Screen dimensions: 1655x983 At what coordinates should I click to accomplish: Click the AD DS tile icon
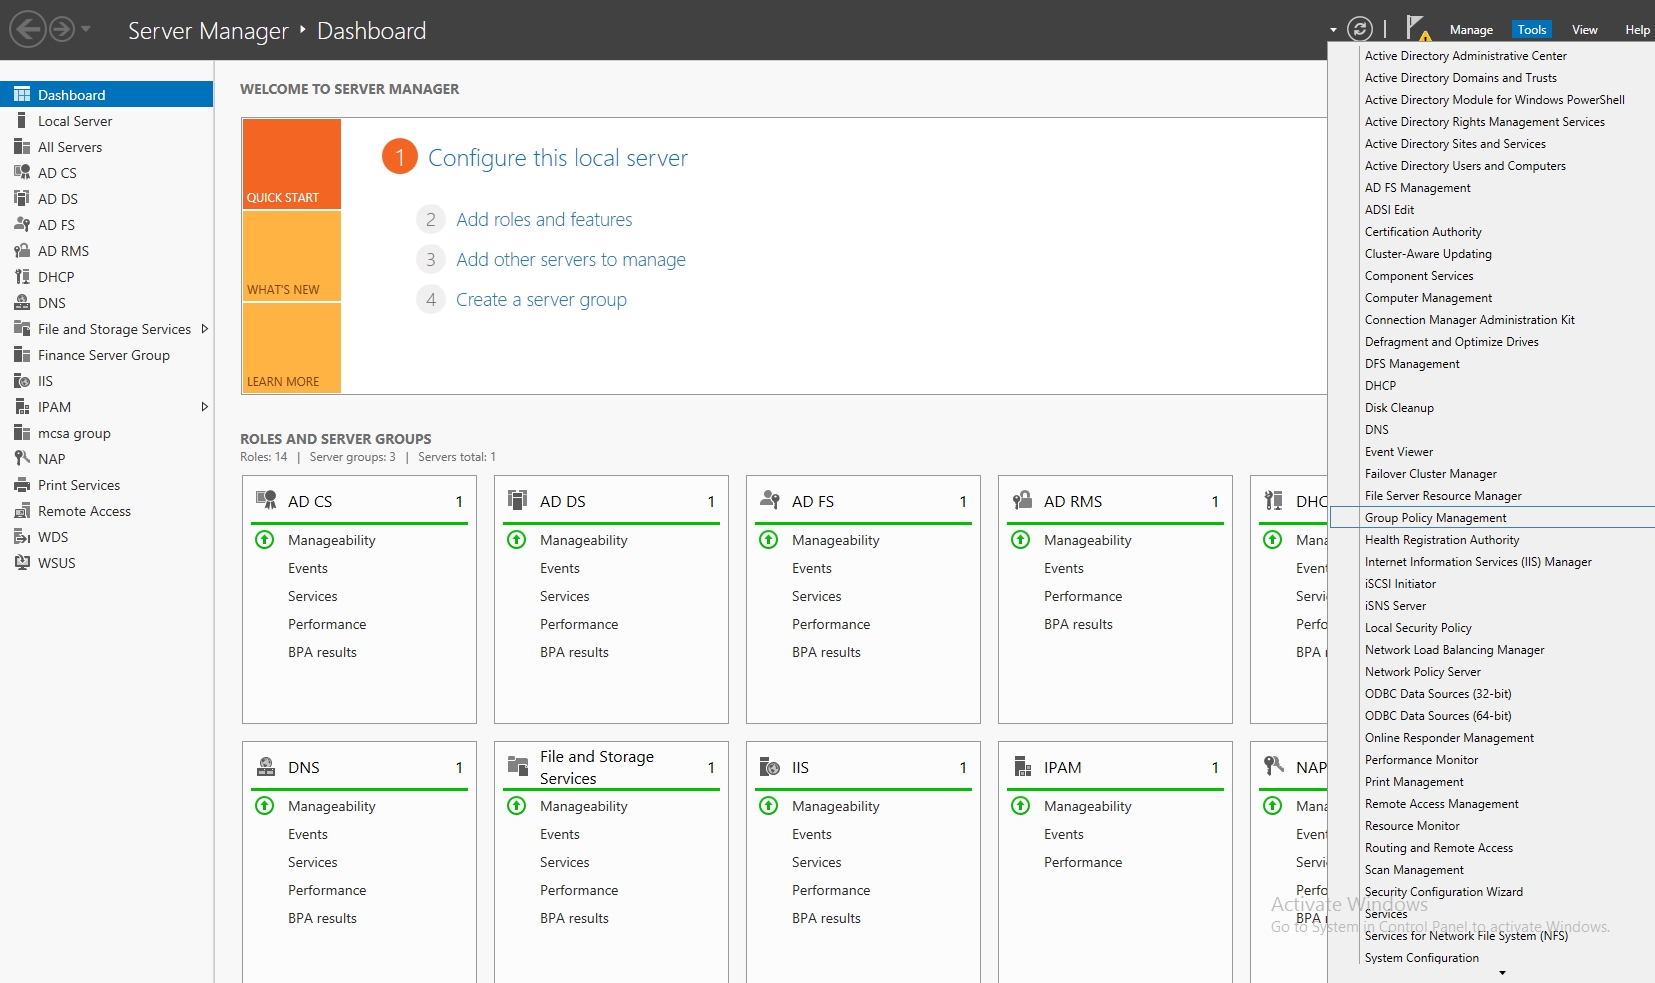click(518, 500)
